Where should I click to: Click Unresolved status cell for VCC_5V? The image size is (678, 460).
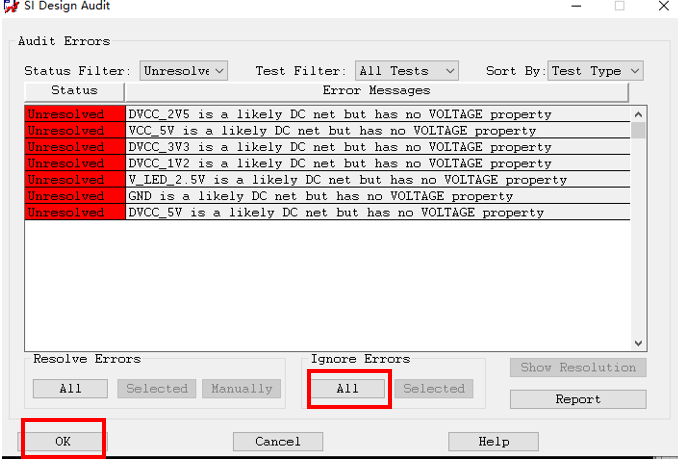pos(75,131)
